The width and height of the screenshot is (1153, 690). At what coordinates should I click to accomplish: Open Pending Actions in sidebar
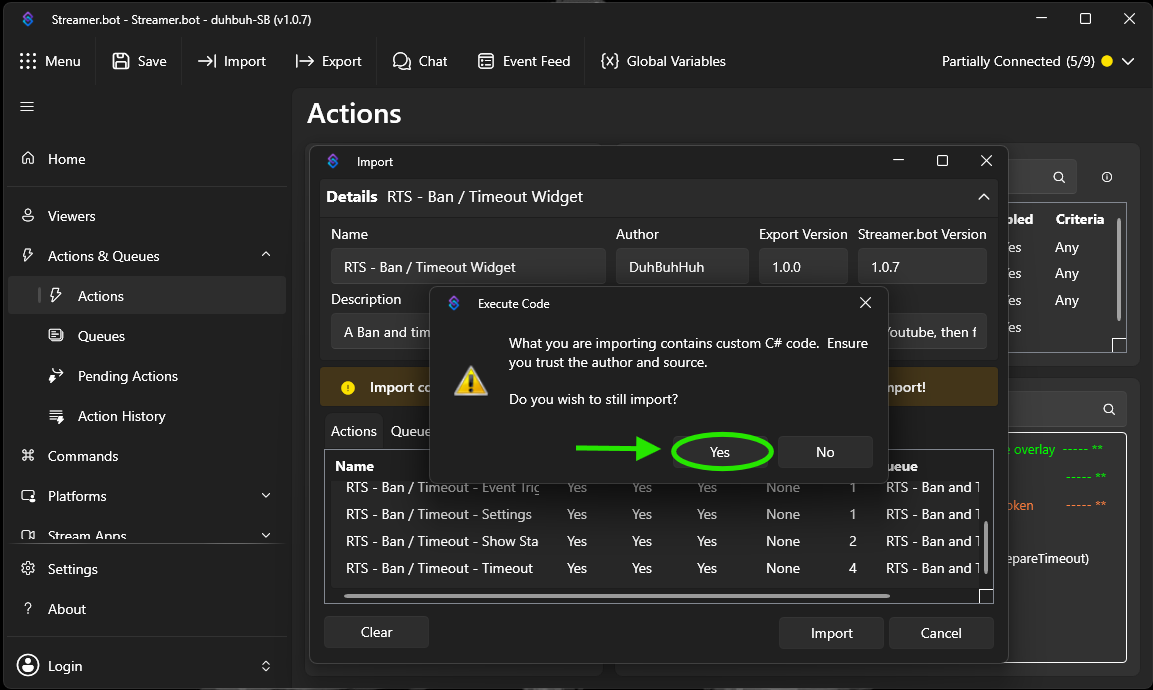pos(147,376)
